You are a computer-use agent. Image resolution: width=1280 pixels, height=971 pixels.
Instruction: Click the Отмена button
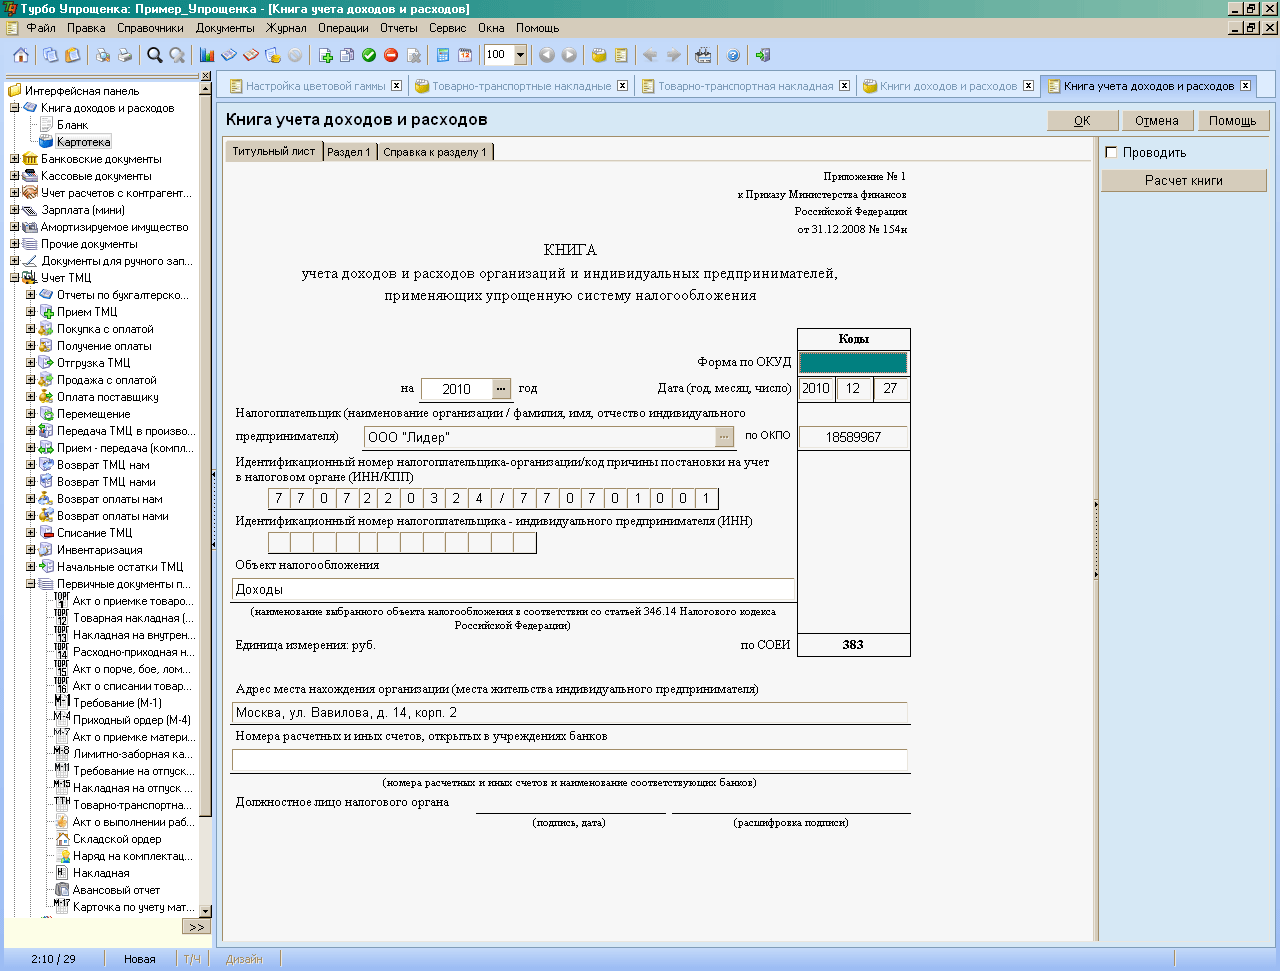point(1157,120)
